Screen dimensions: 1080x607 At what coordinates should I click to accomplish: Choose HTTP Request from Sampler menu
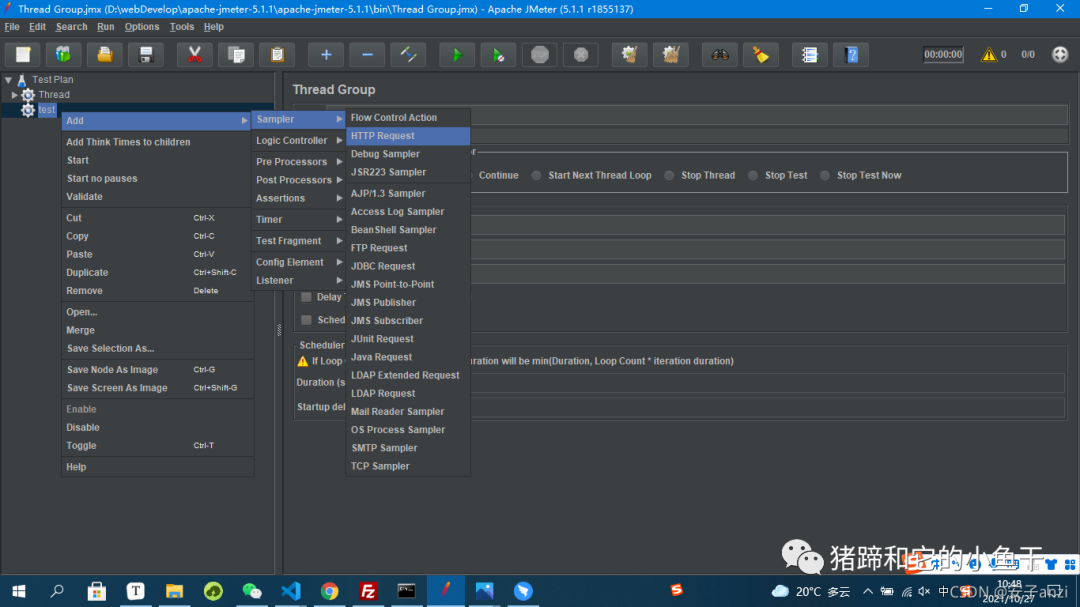coord(408,136)
